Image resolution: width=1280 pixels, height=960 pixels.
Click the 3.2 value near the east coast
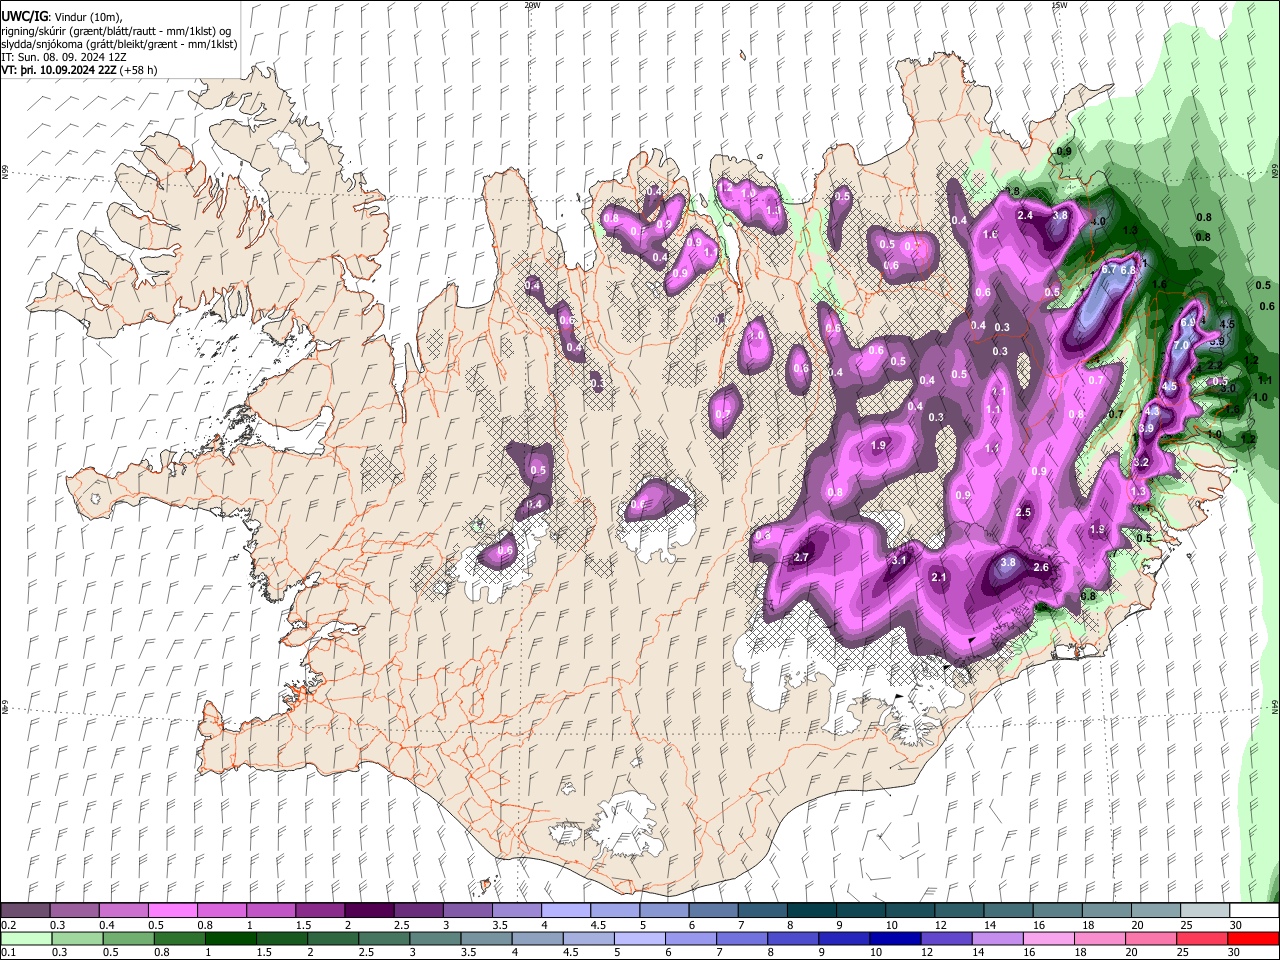click(1141, 463)
